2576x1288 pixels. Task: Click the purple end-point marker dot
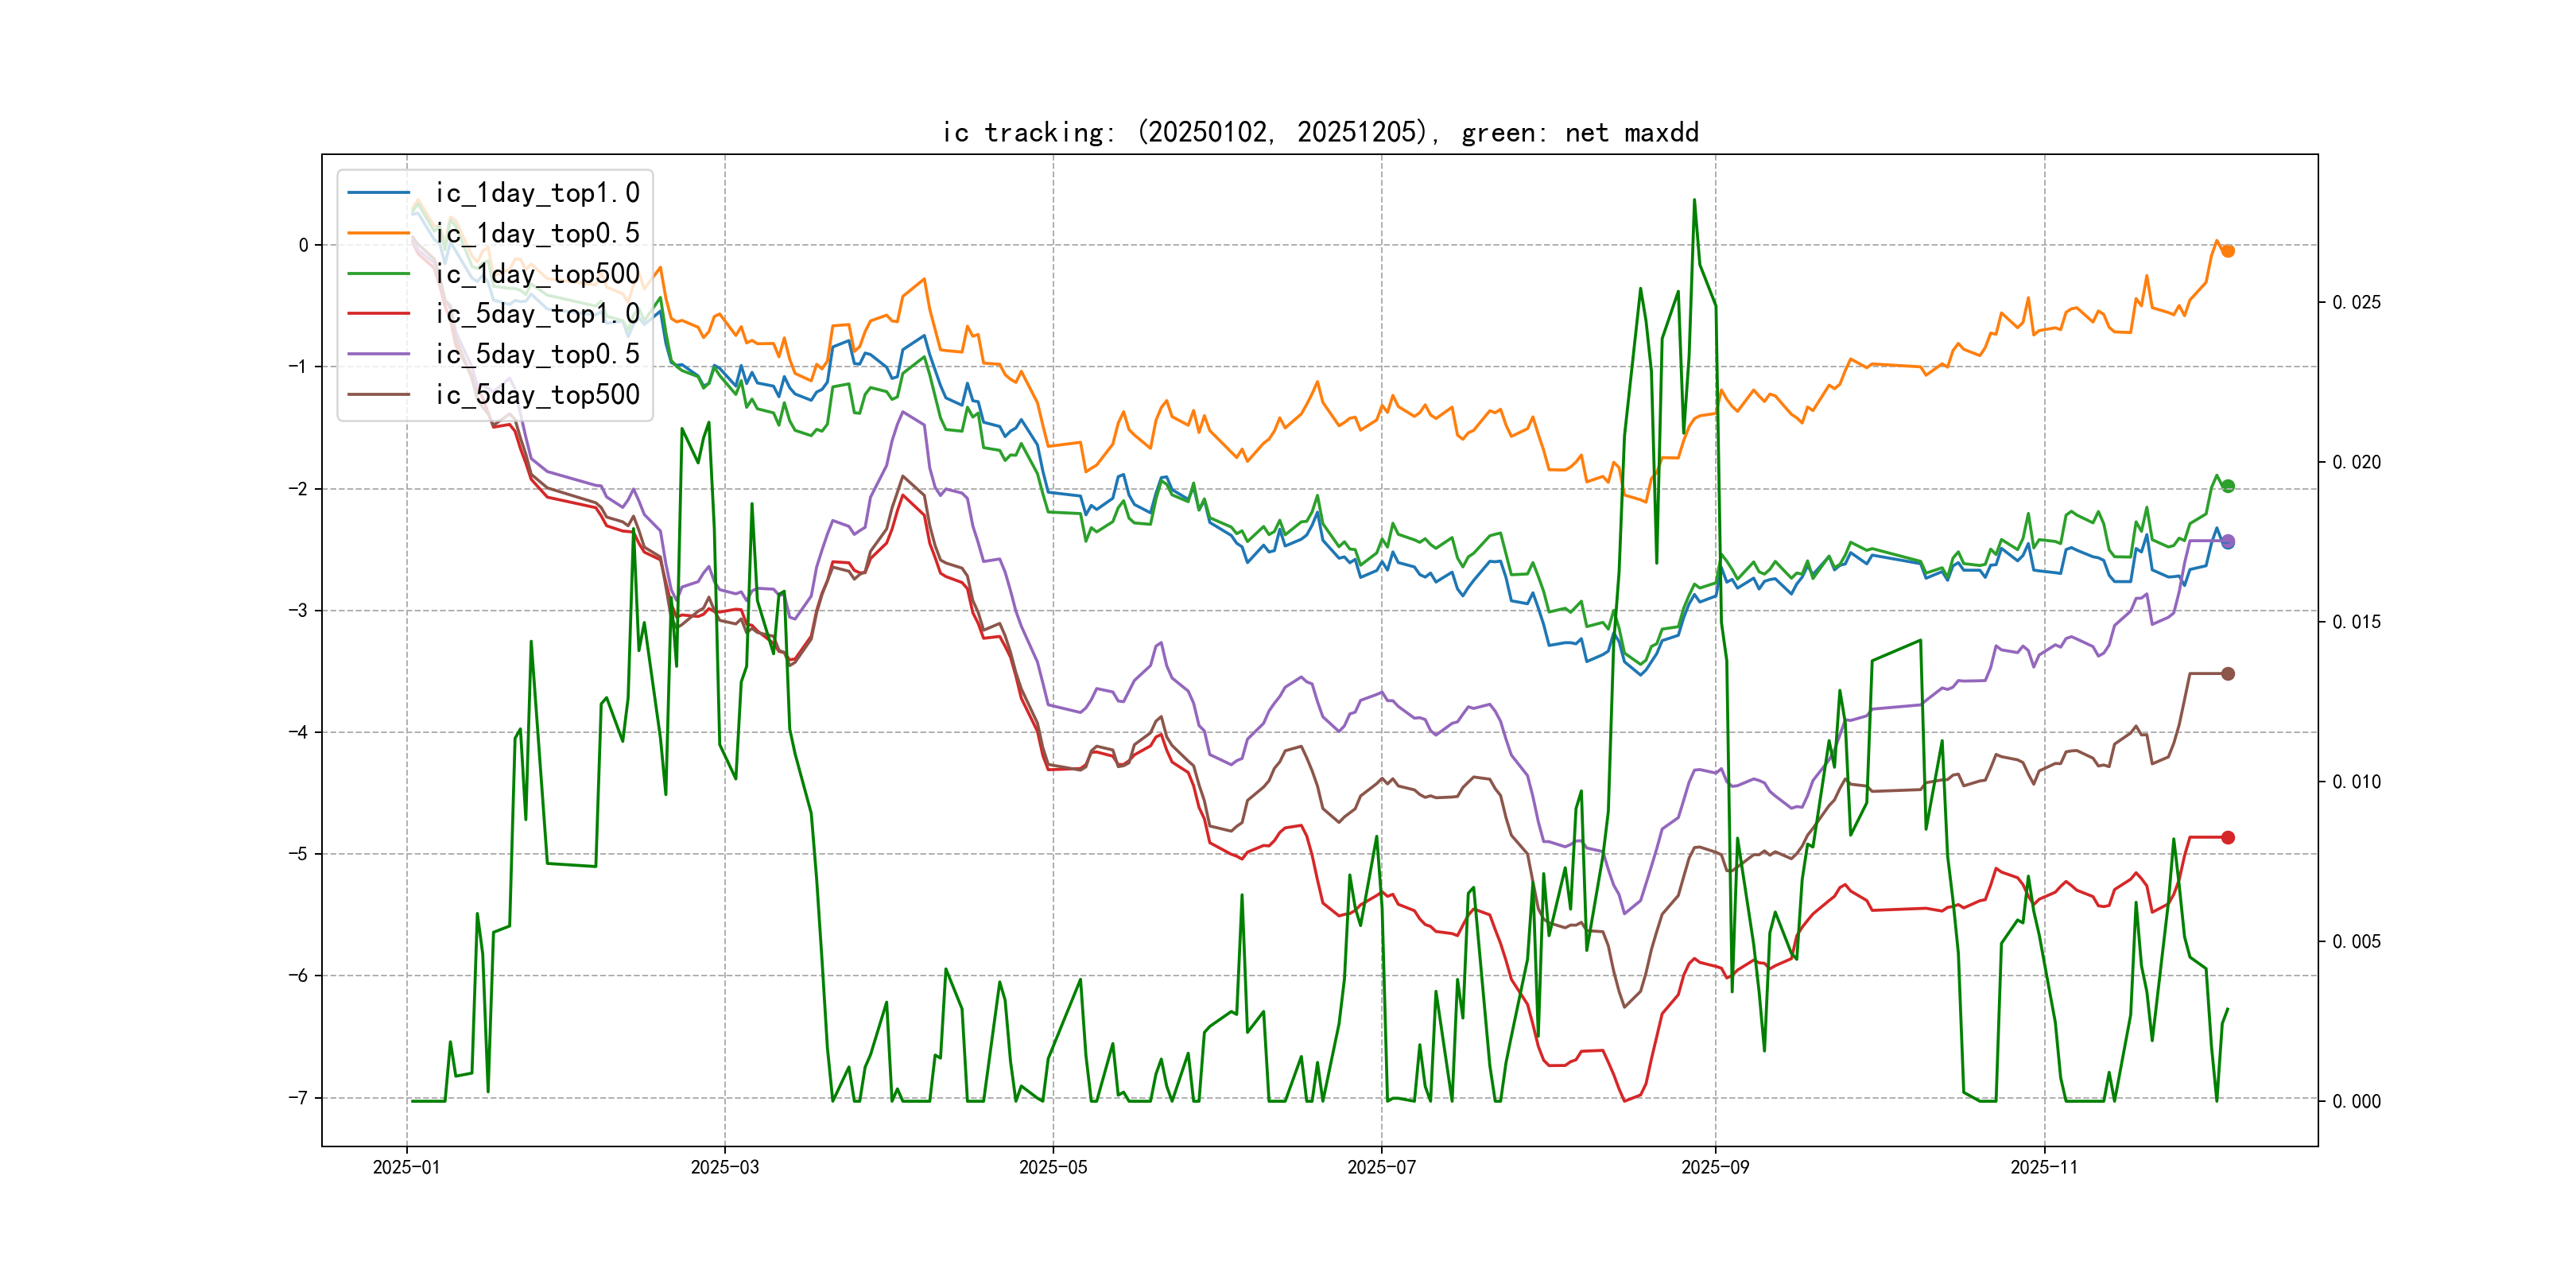[2227, 541]
